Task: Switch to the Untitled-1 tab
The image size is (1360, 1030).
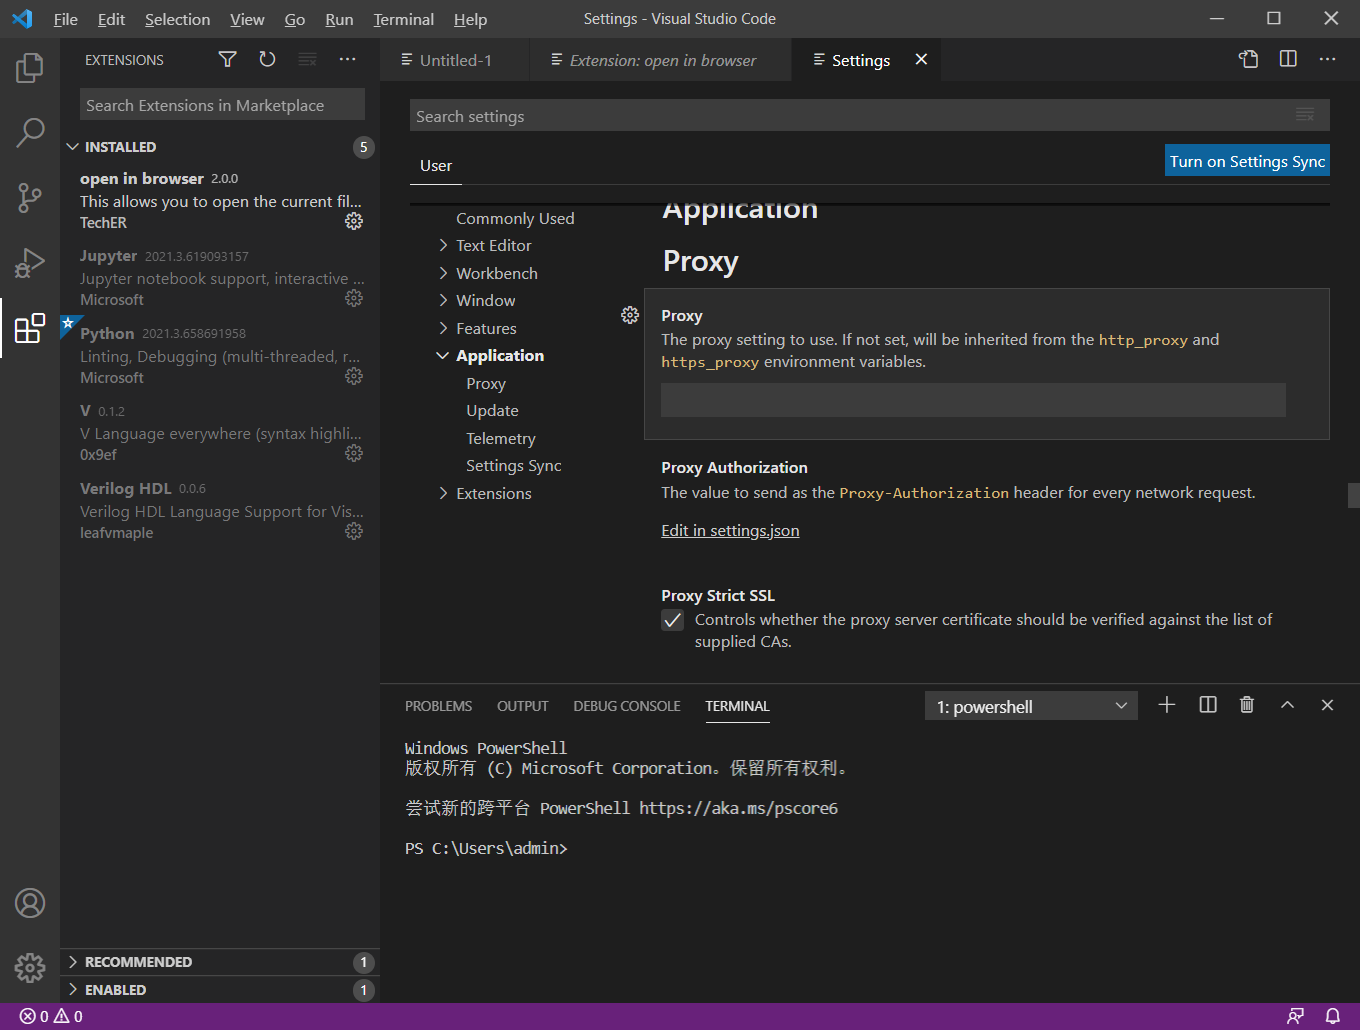Action: coord(455,60)
